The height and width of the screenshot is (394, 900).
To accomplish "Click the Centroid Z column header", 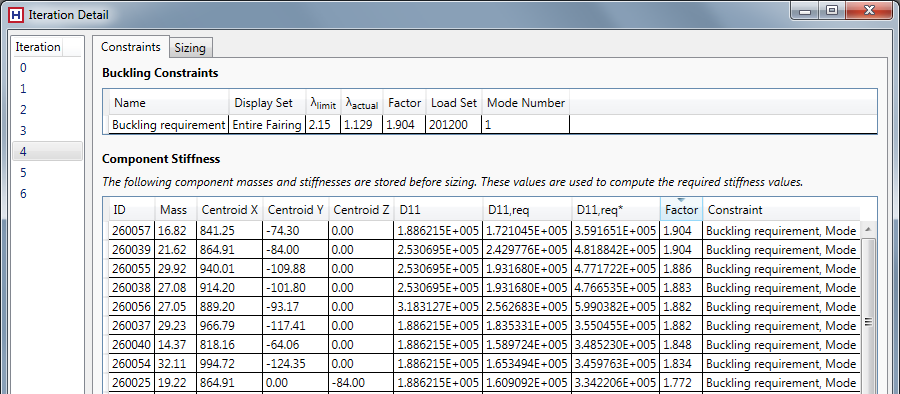I will tap(360, 210).
